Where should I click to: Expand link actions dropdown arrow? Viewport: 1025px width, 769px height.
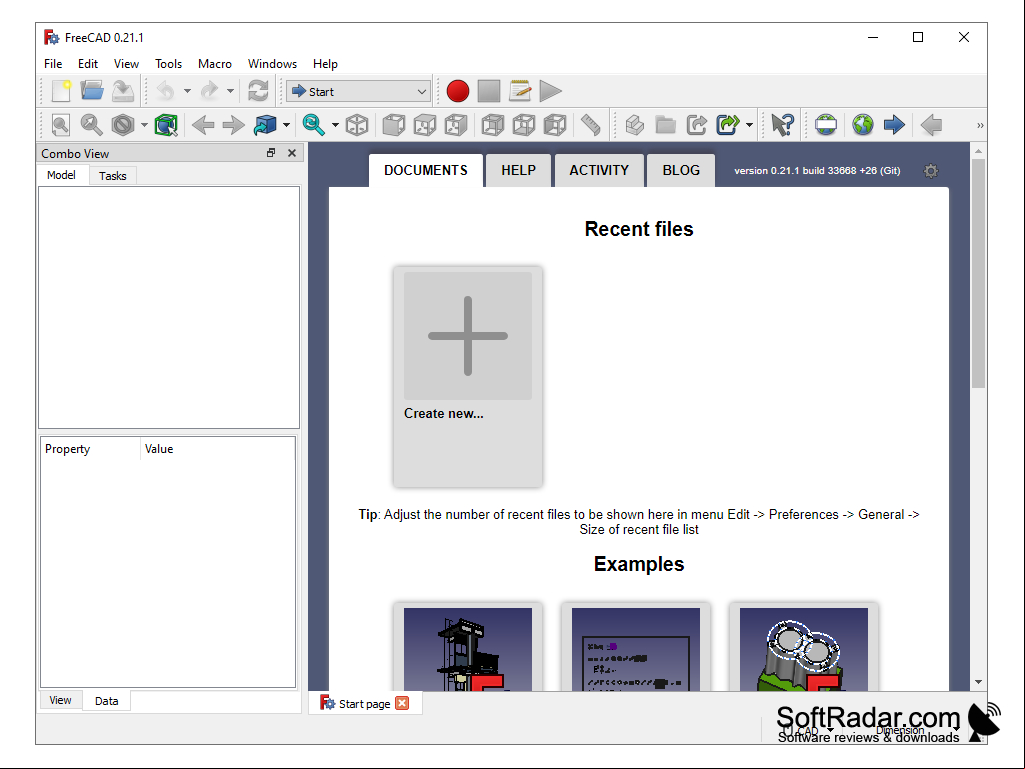point(749,125)
